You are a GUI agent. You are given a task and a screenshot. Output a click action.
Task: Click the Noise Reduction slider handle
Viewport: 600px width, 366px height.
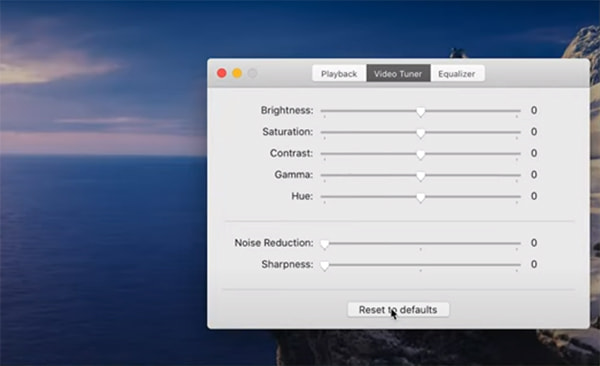pos(324,244)
